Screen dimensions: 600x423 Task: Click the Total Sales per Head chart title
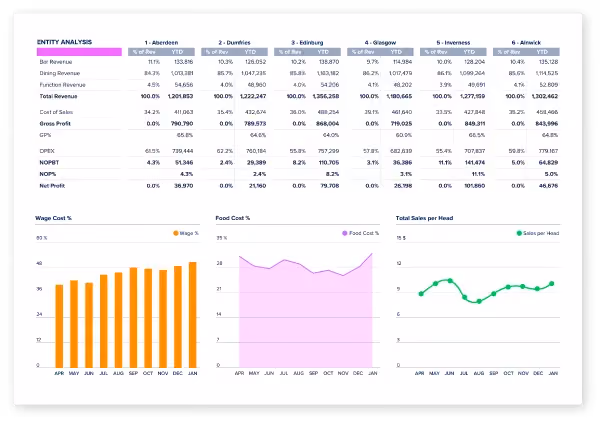(x=424, y=218)
